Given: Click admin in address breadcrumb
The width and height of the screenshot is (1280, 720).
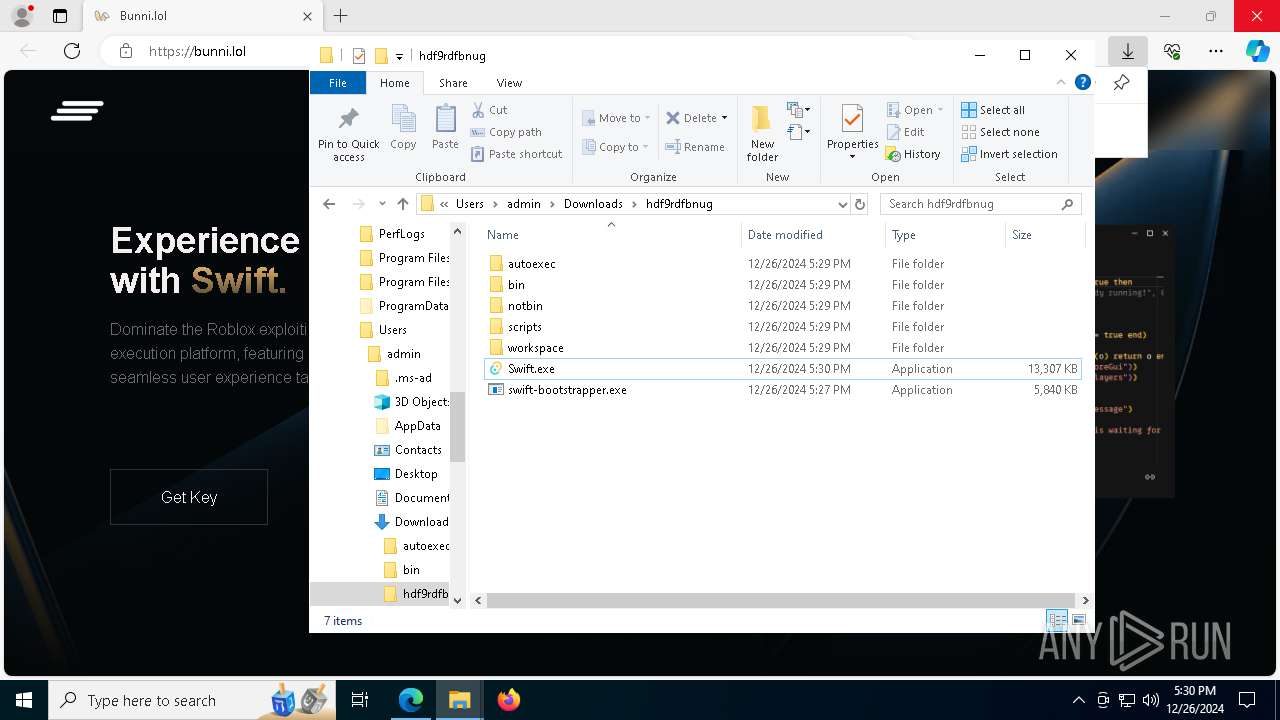Looking at the screenshot, I should 524,204.
